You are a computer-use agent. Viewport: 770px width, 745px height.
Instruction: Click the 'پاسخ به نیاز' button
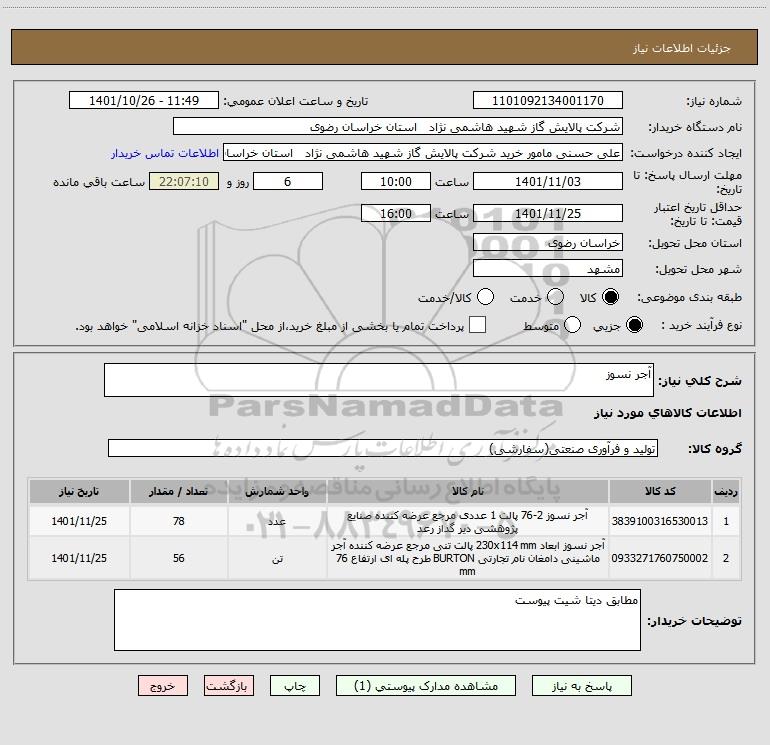(x=582, y=687)
